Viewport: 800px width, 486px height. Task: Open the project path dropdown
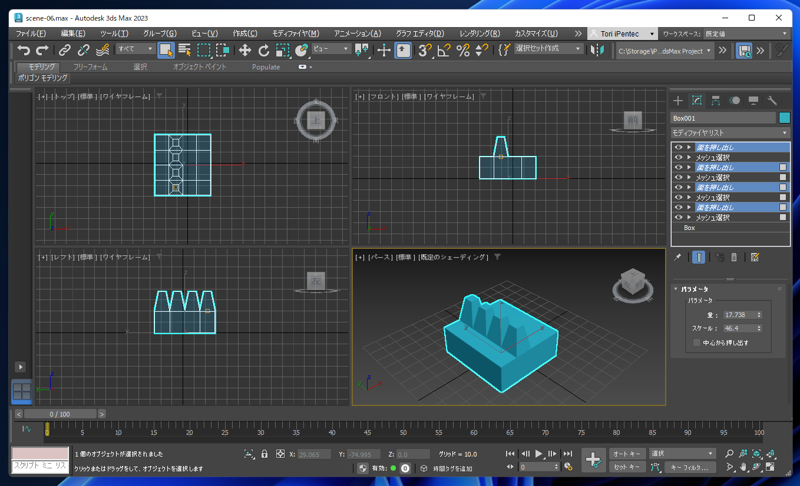(x=664, y=51)
